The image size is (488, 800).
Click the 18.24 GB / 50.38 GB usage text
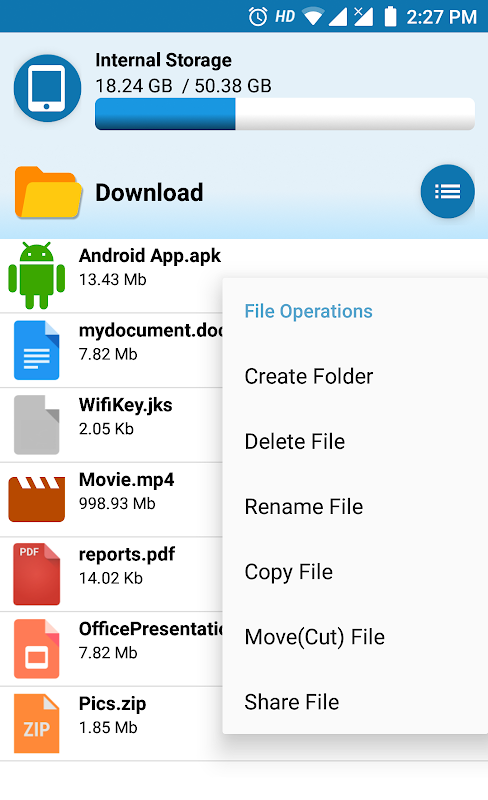[x=183, y=86]
